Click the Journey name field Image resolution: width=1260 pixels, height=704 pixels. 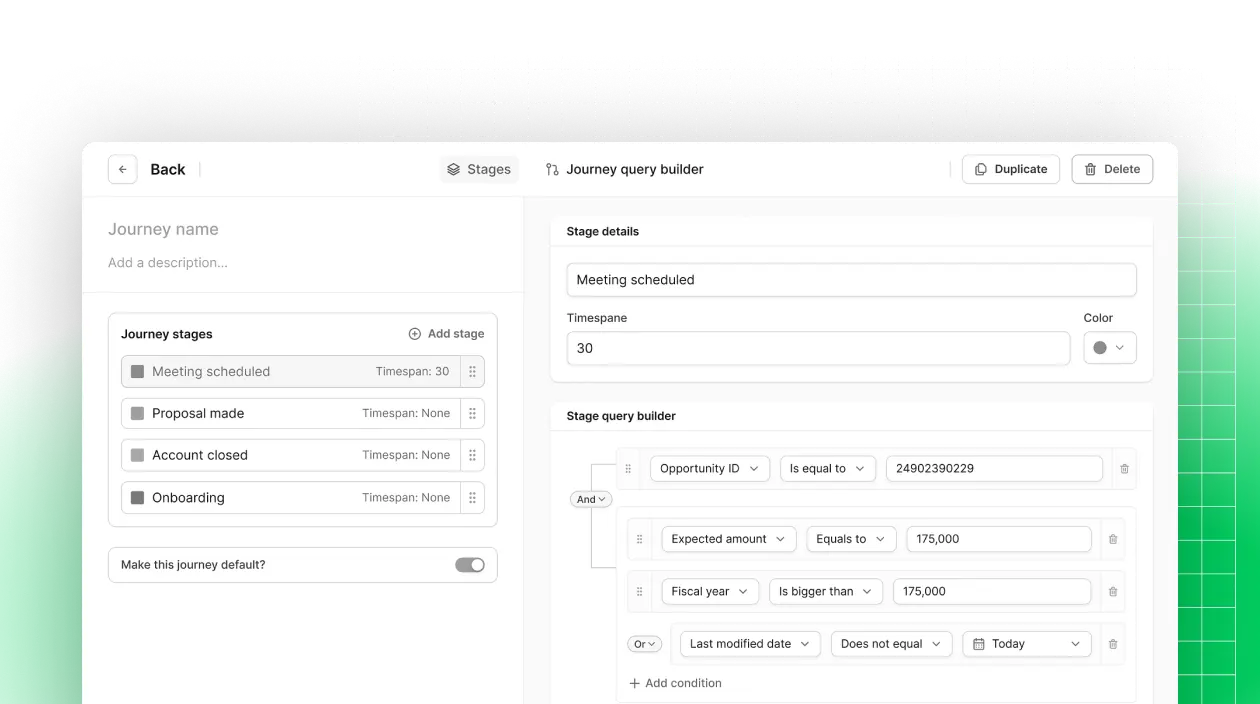pyautogui.click(x=163, y=229)
